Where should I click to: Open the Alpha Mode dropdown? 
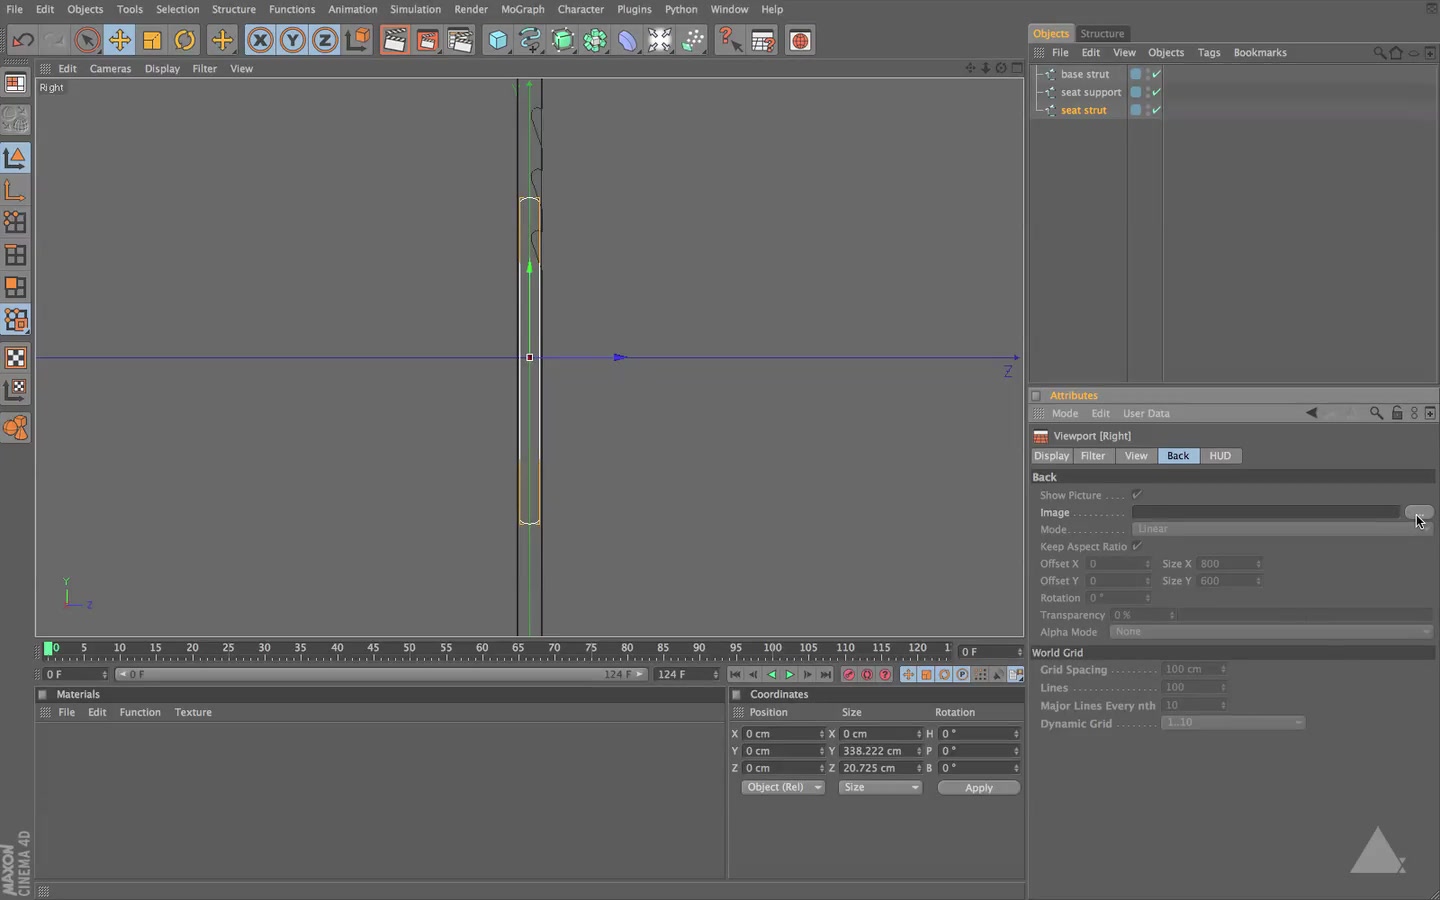click(1271, 632)
